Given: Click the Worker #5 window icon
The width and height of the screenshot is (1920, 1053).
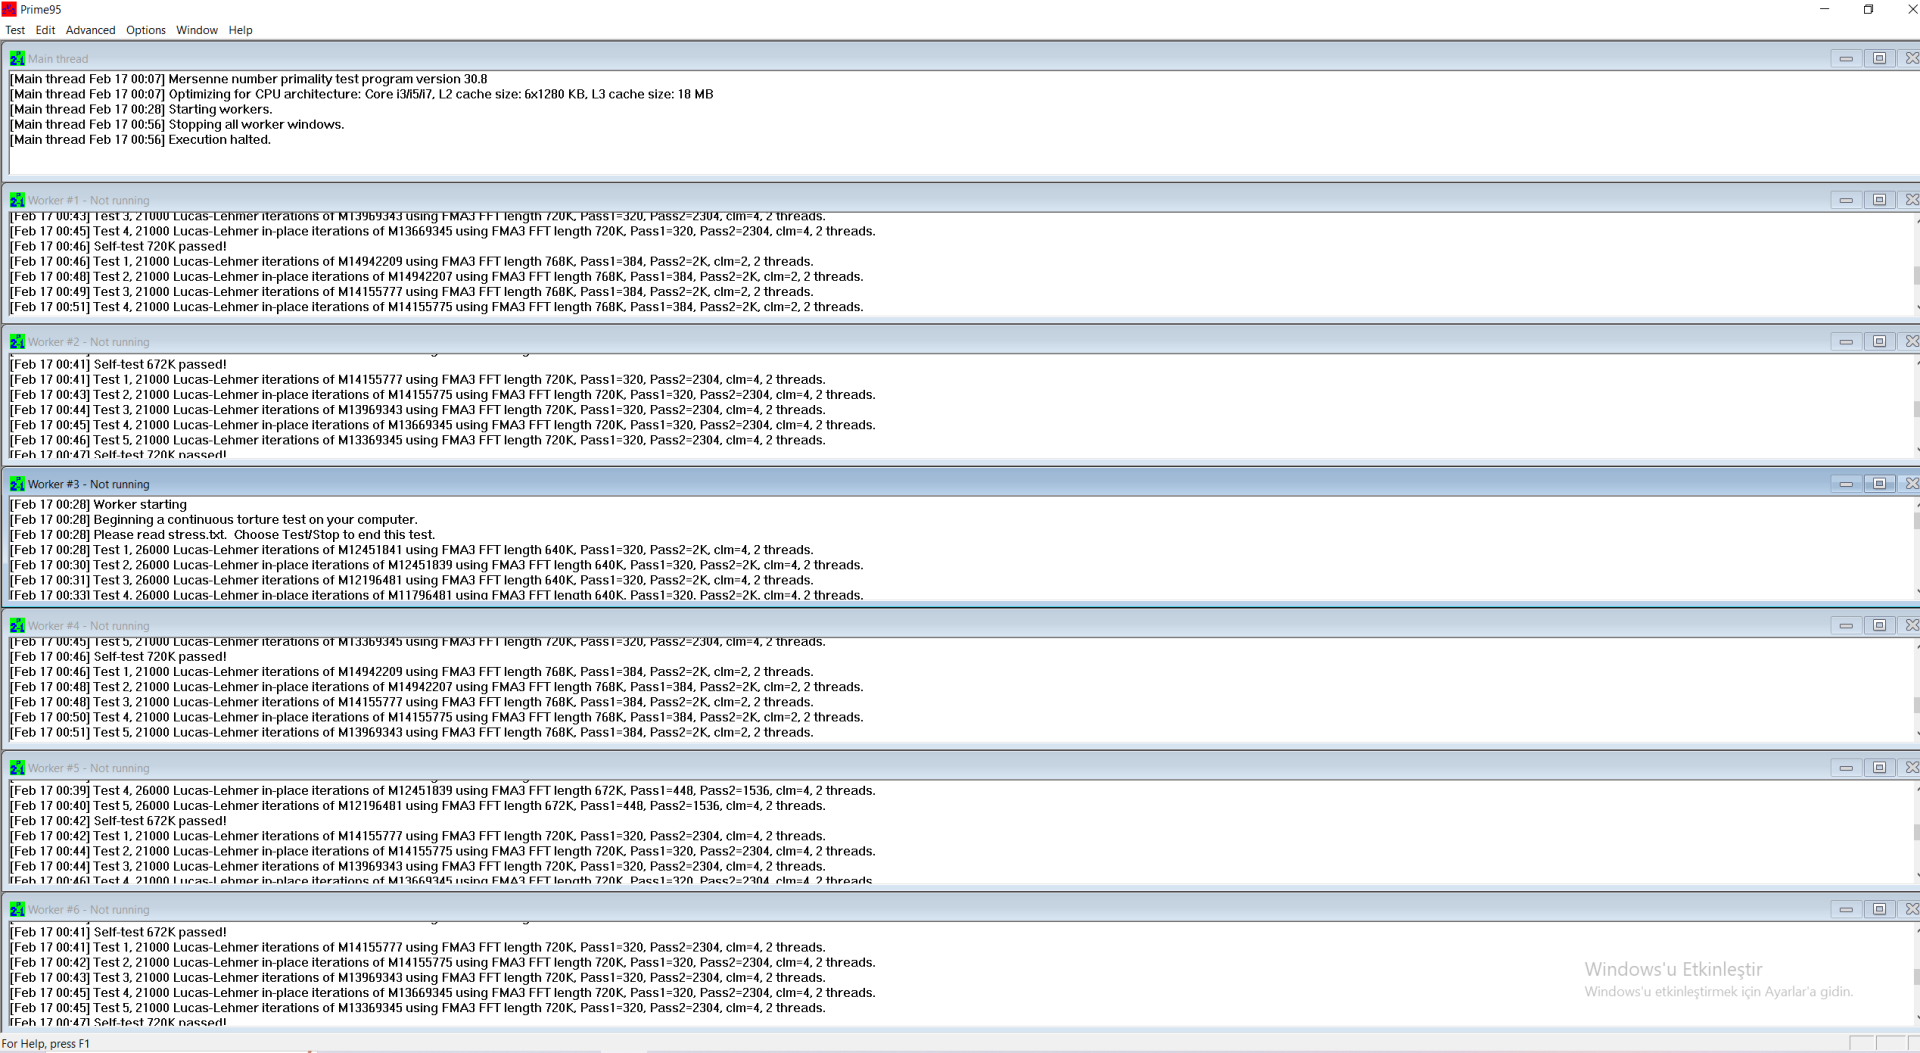Looking at the screenshot, I should [x=17, y=768].
